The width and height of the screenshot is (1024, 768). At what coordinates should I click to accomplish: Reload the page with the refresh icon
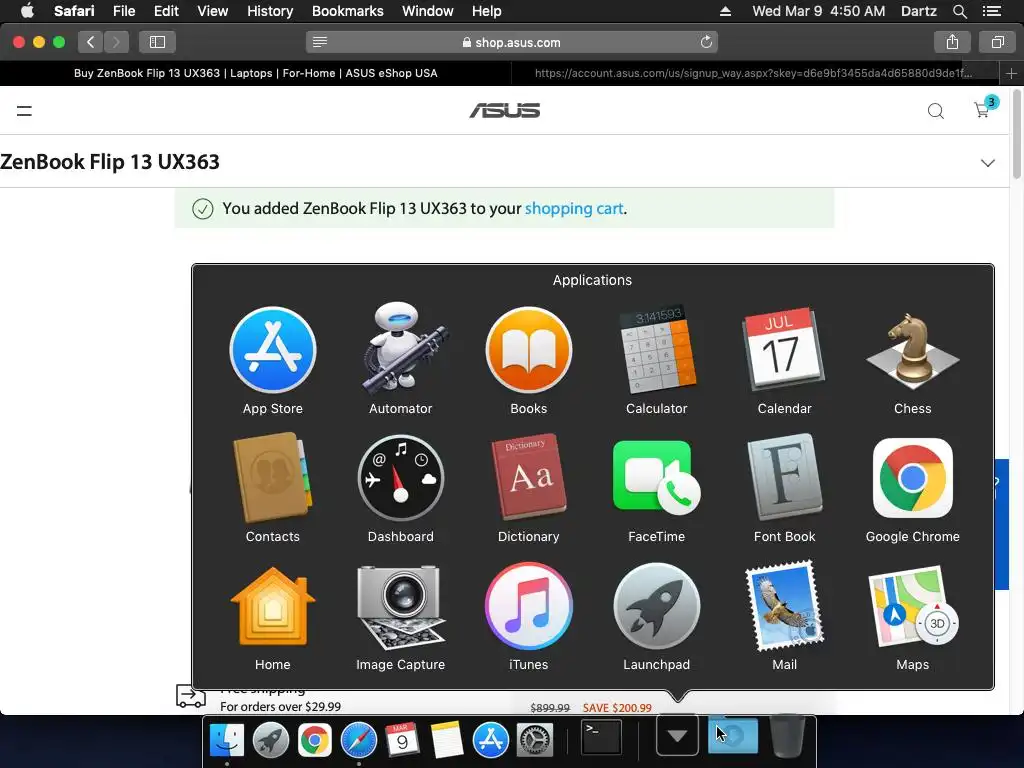click(706, 42)
